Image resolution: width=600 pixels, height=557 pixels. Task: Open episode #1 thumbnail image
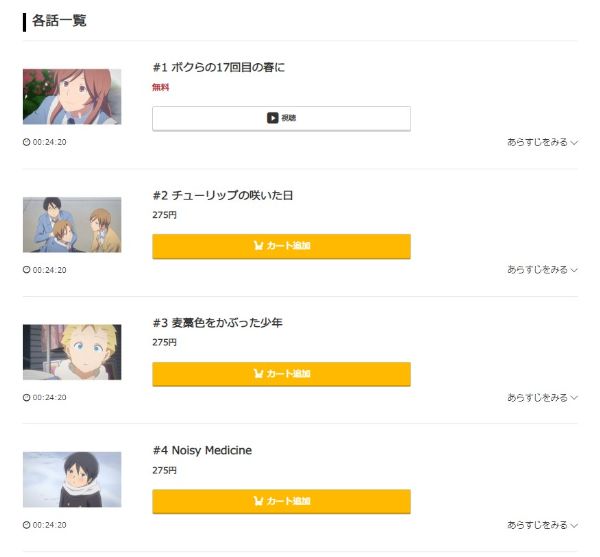click(72, 96)
